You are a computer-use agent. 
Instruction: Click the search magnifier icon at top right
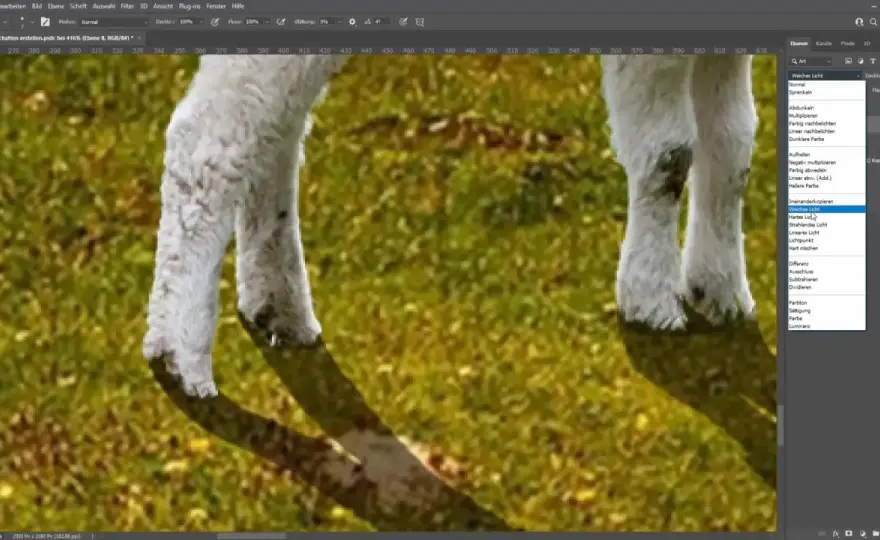(x=874, y=22)
